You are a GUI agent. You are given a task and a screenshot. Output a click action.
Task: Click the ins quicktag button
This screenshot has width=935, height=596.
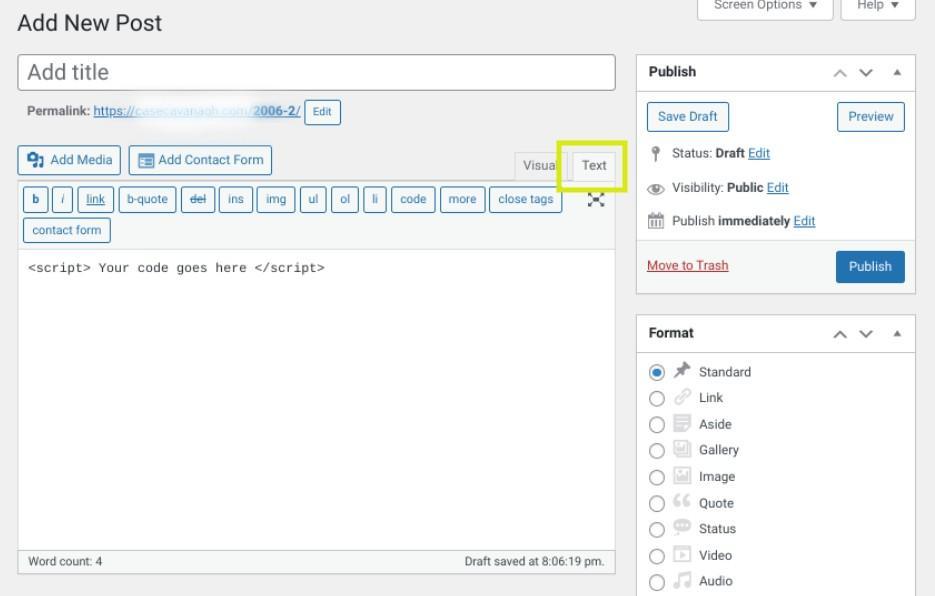point(236,199)
